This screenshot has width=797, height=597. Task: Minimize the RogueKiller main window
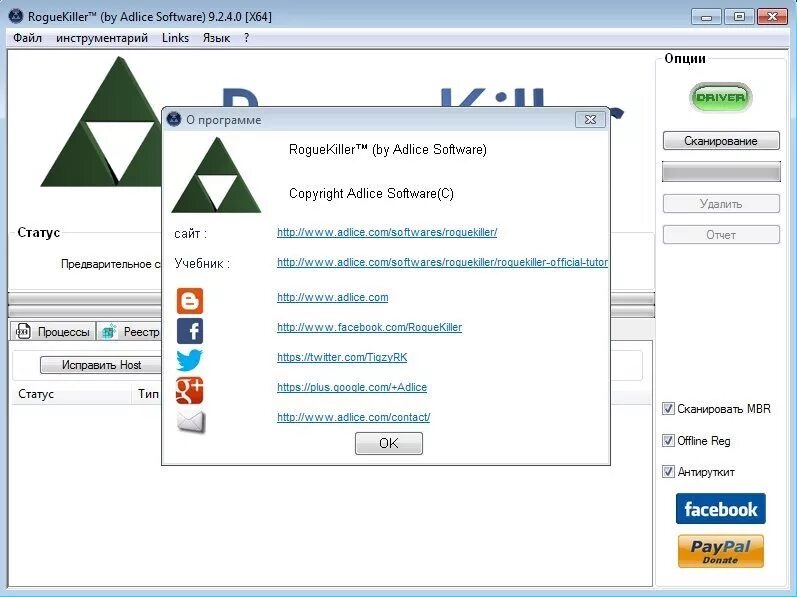[707, 17]
